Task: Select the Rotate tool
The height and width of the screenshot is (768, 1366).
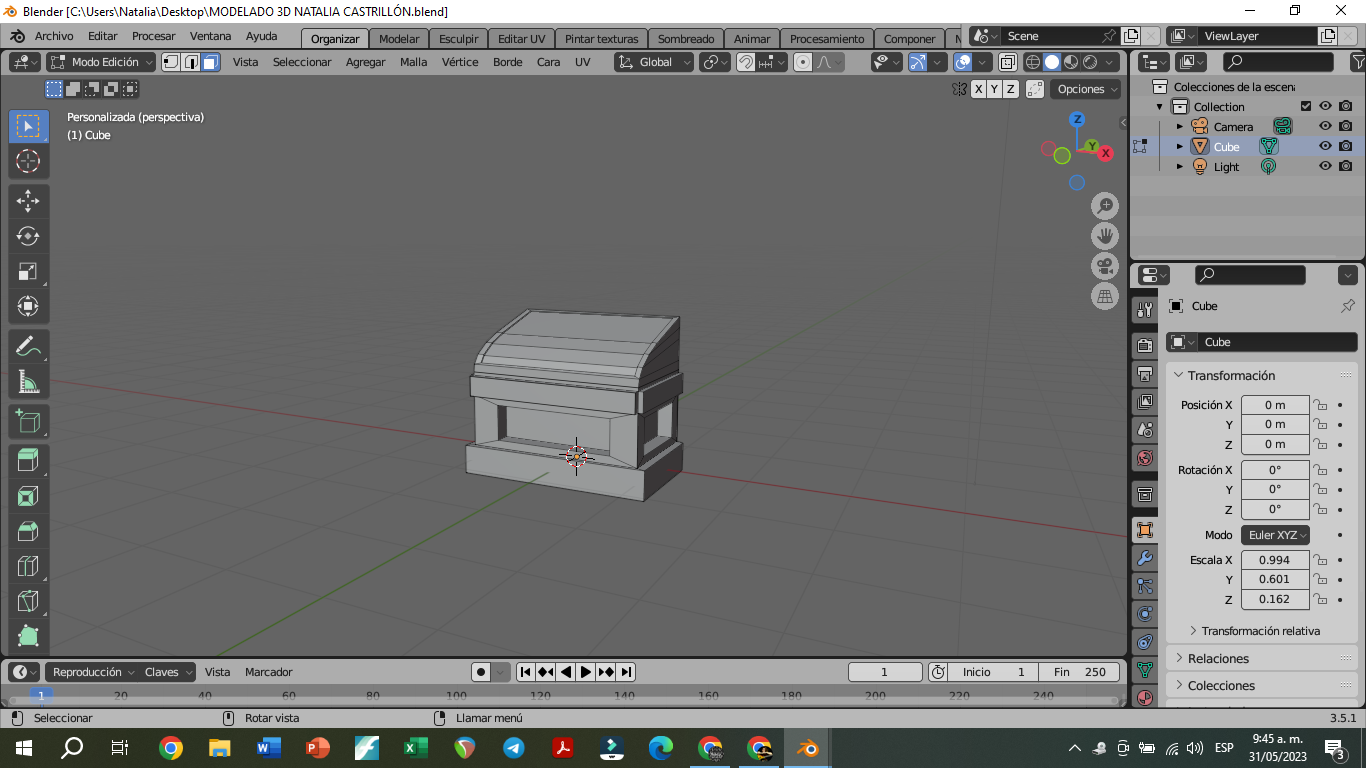Action: coord(28,236)
